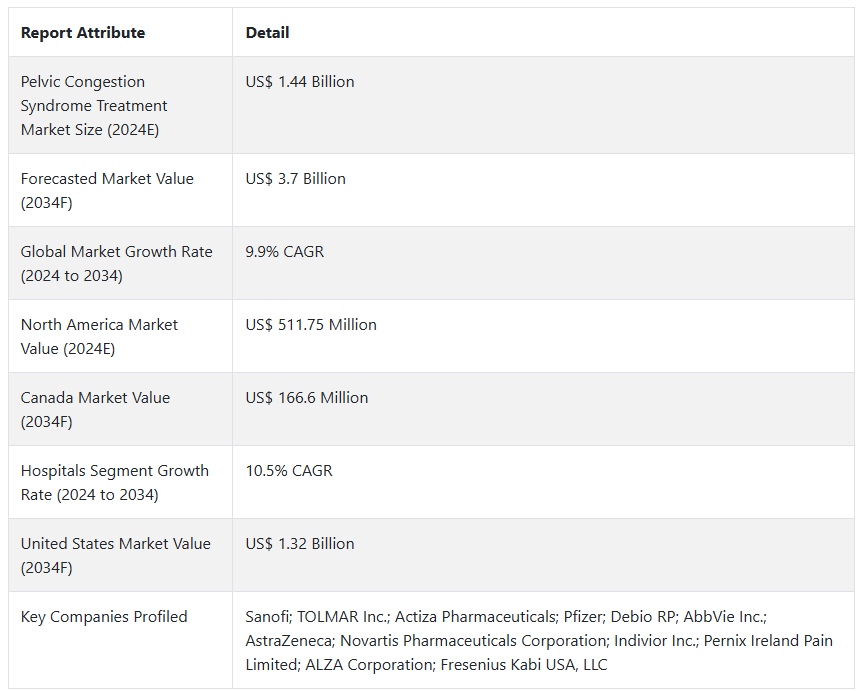Click the US$ 1.44 Billion value

[x=300, y=82]
